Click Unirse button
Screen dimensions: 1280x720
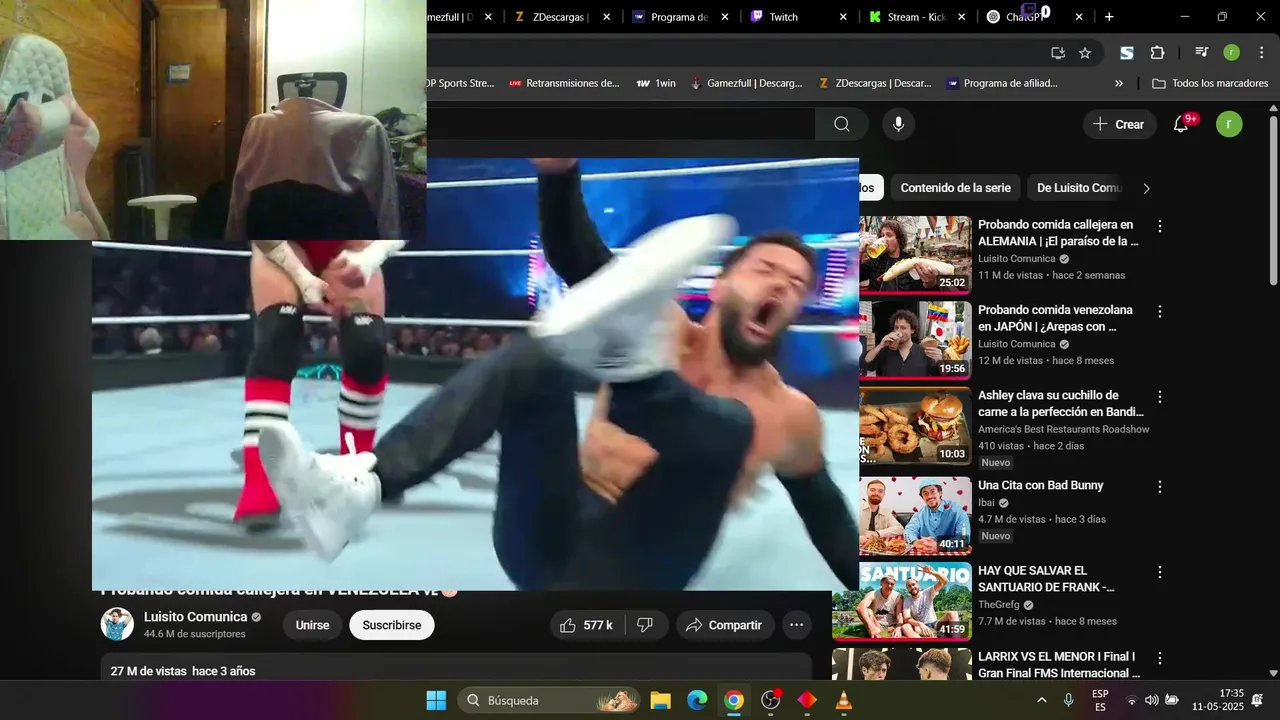[x=312, y=625]
